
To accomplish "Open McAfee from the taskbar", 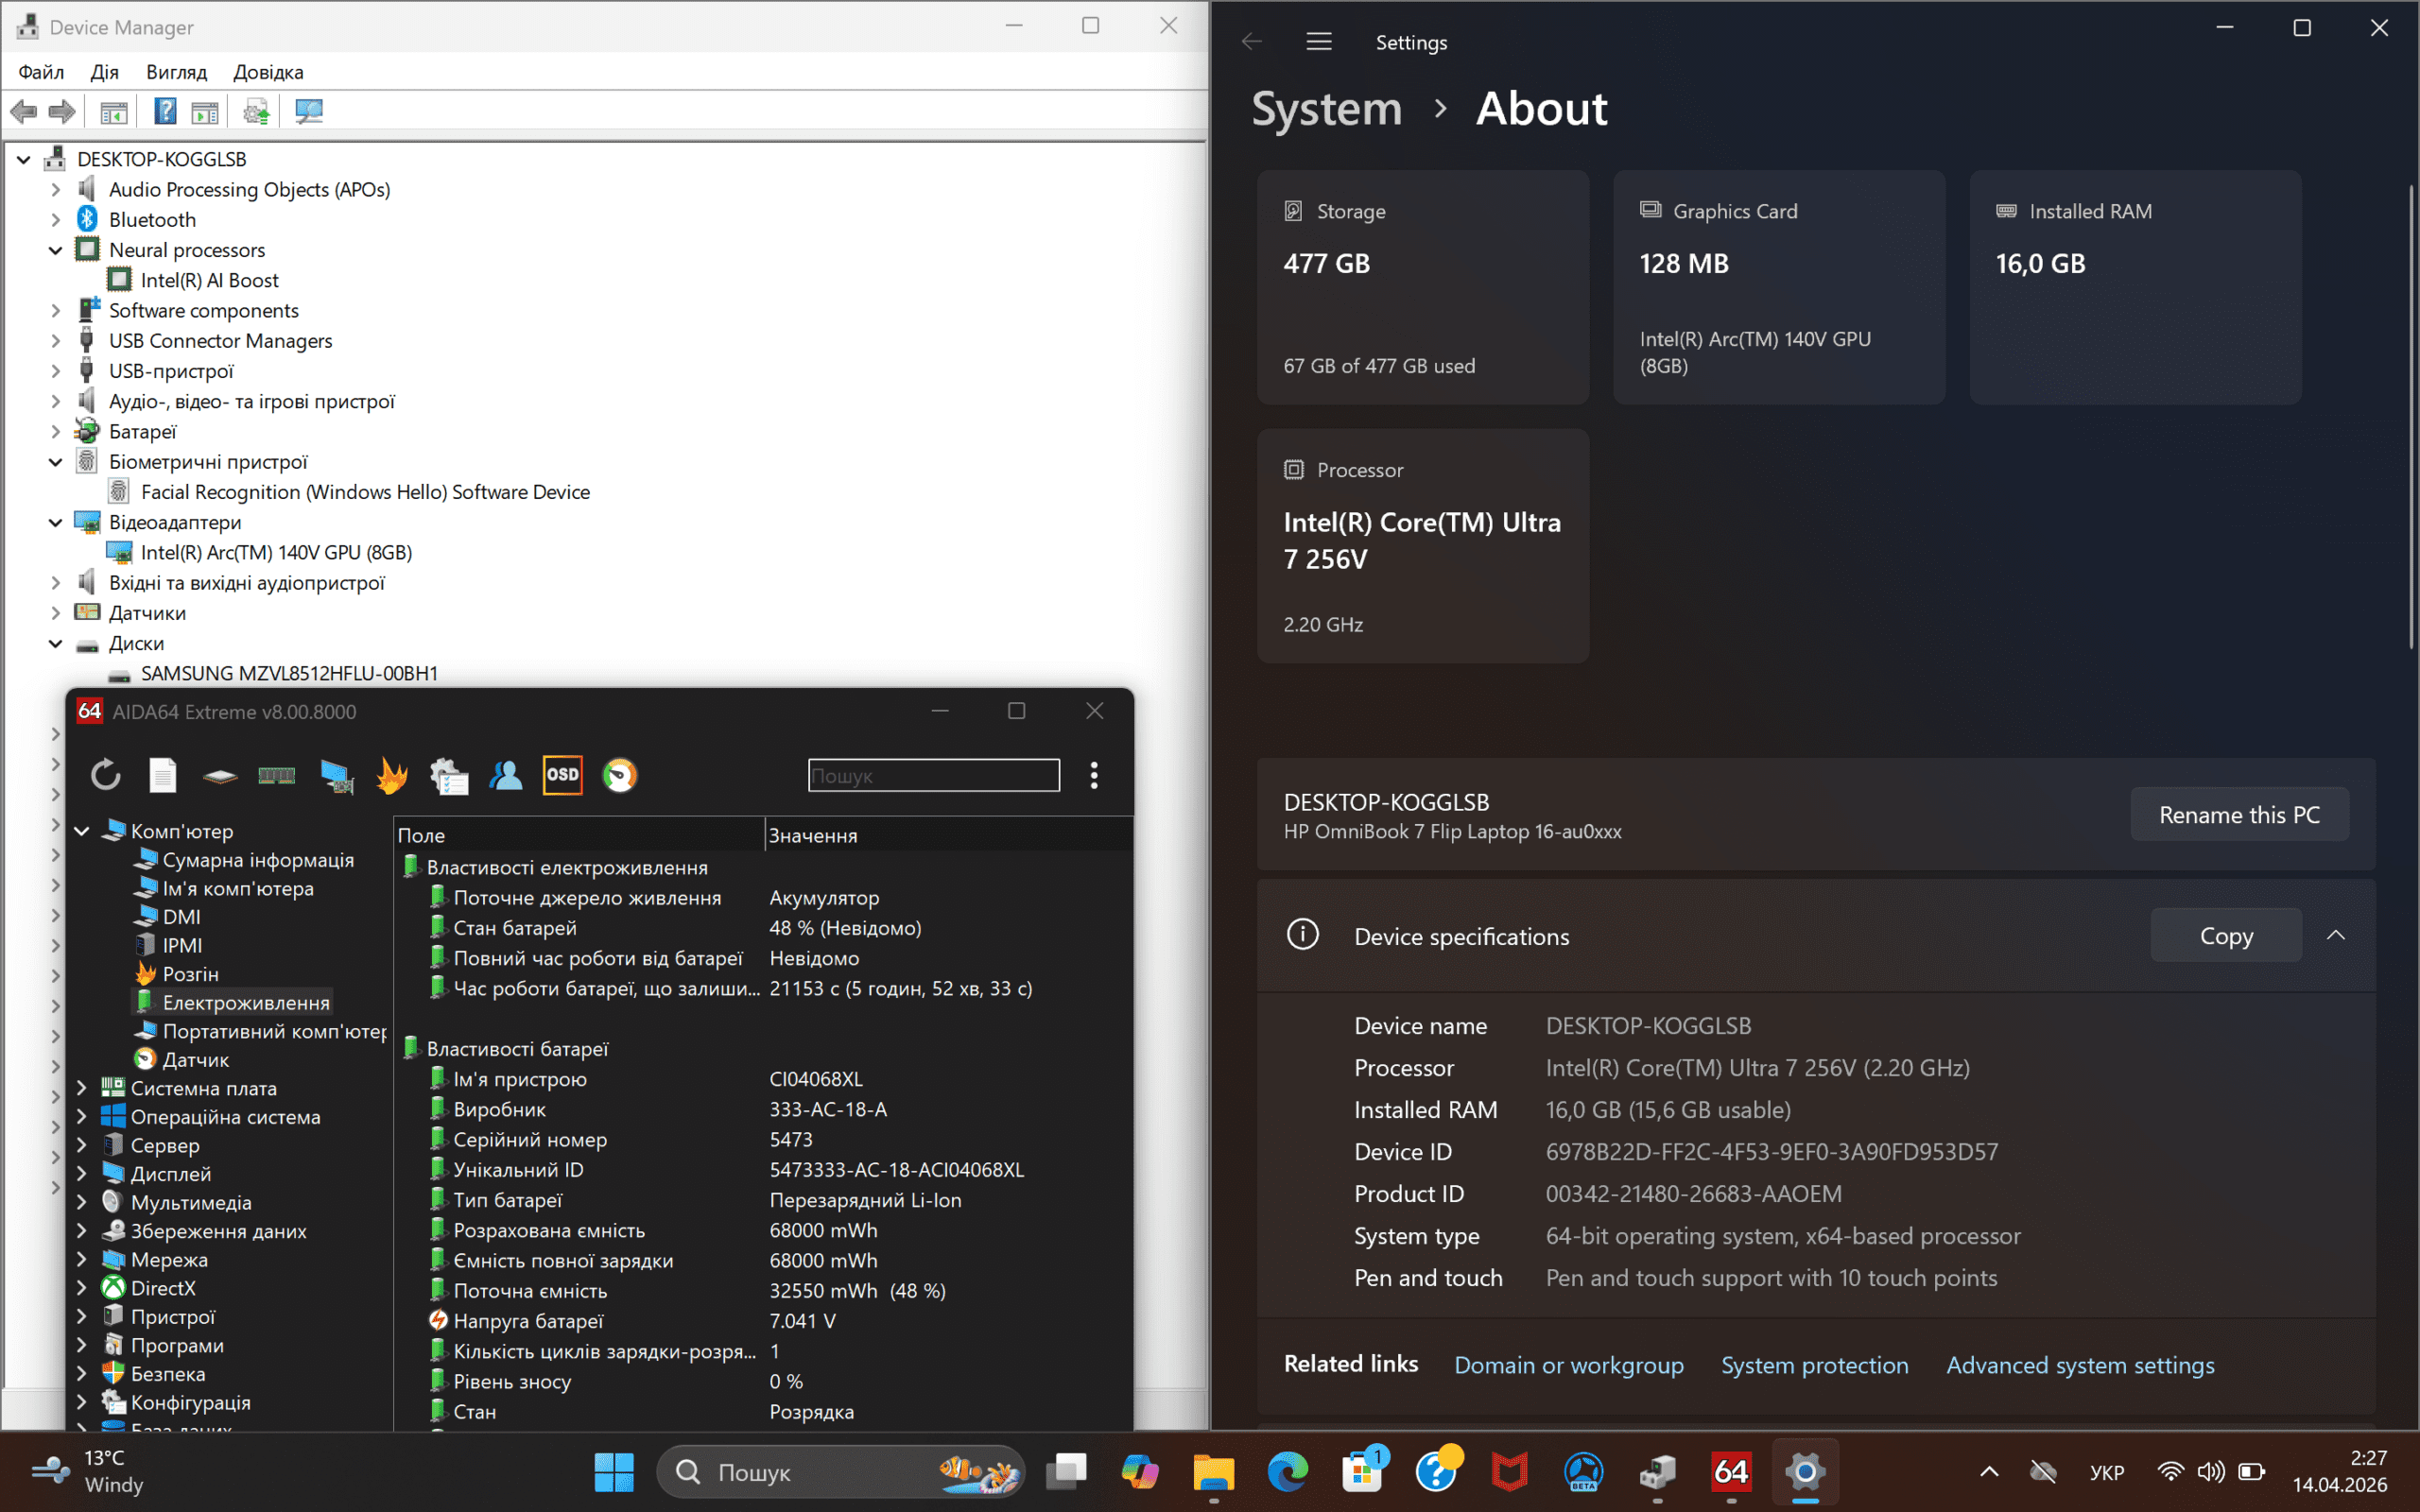I will point(1510,1472).
